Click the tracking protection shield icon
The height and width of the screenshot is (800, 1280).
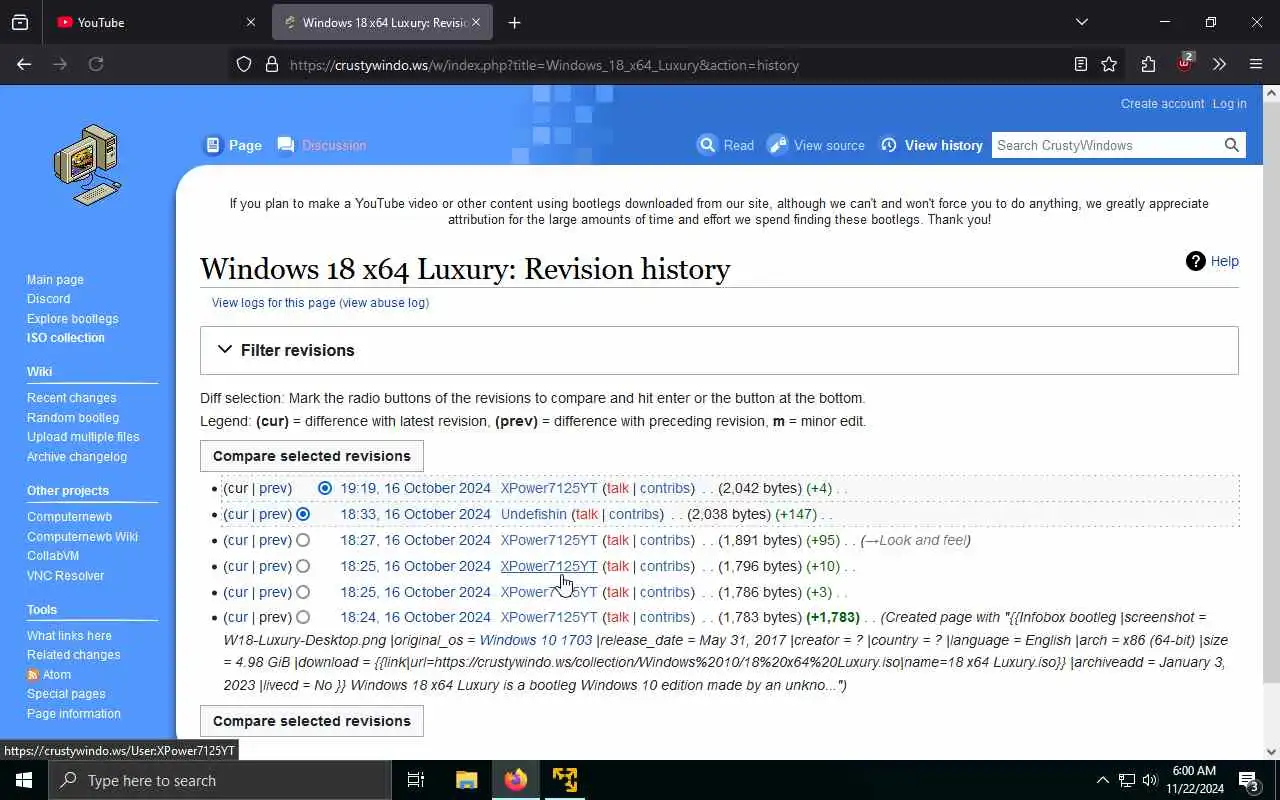pos(244,64)
